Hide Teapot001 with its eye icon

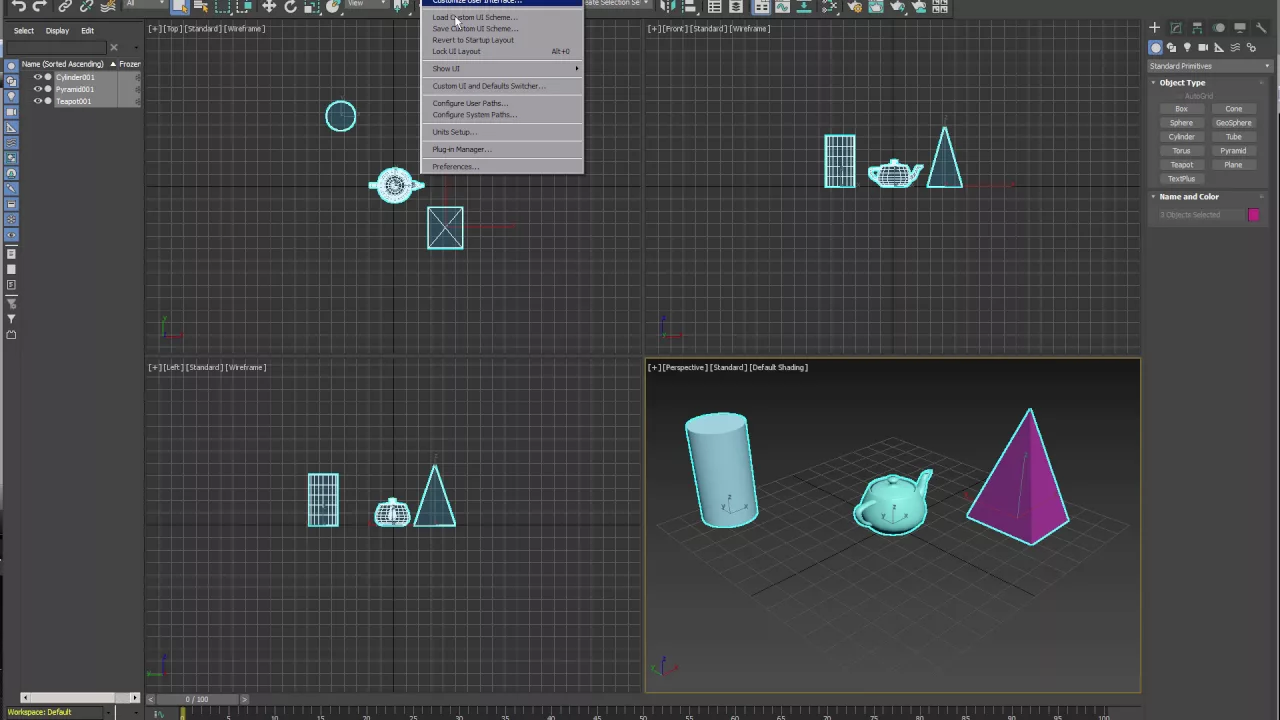pyautogui.click(x=38, y=101)
